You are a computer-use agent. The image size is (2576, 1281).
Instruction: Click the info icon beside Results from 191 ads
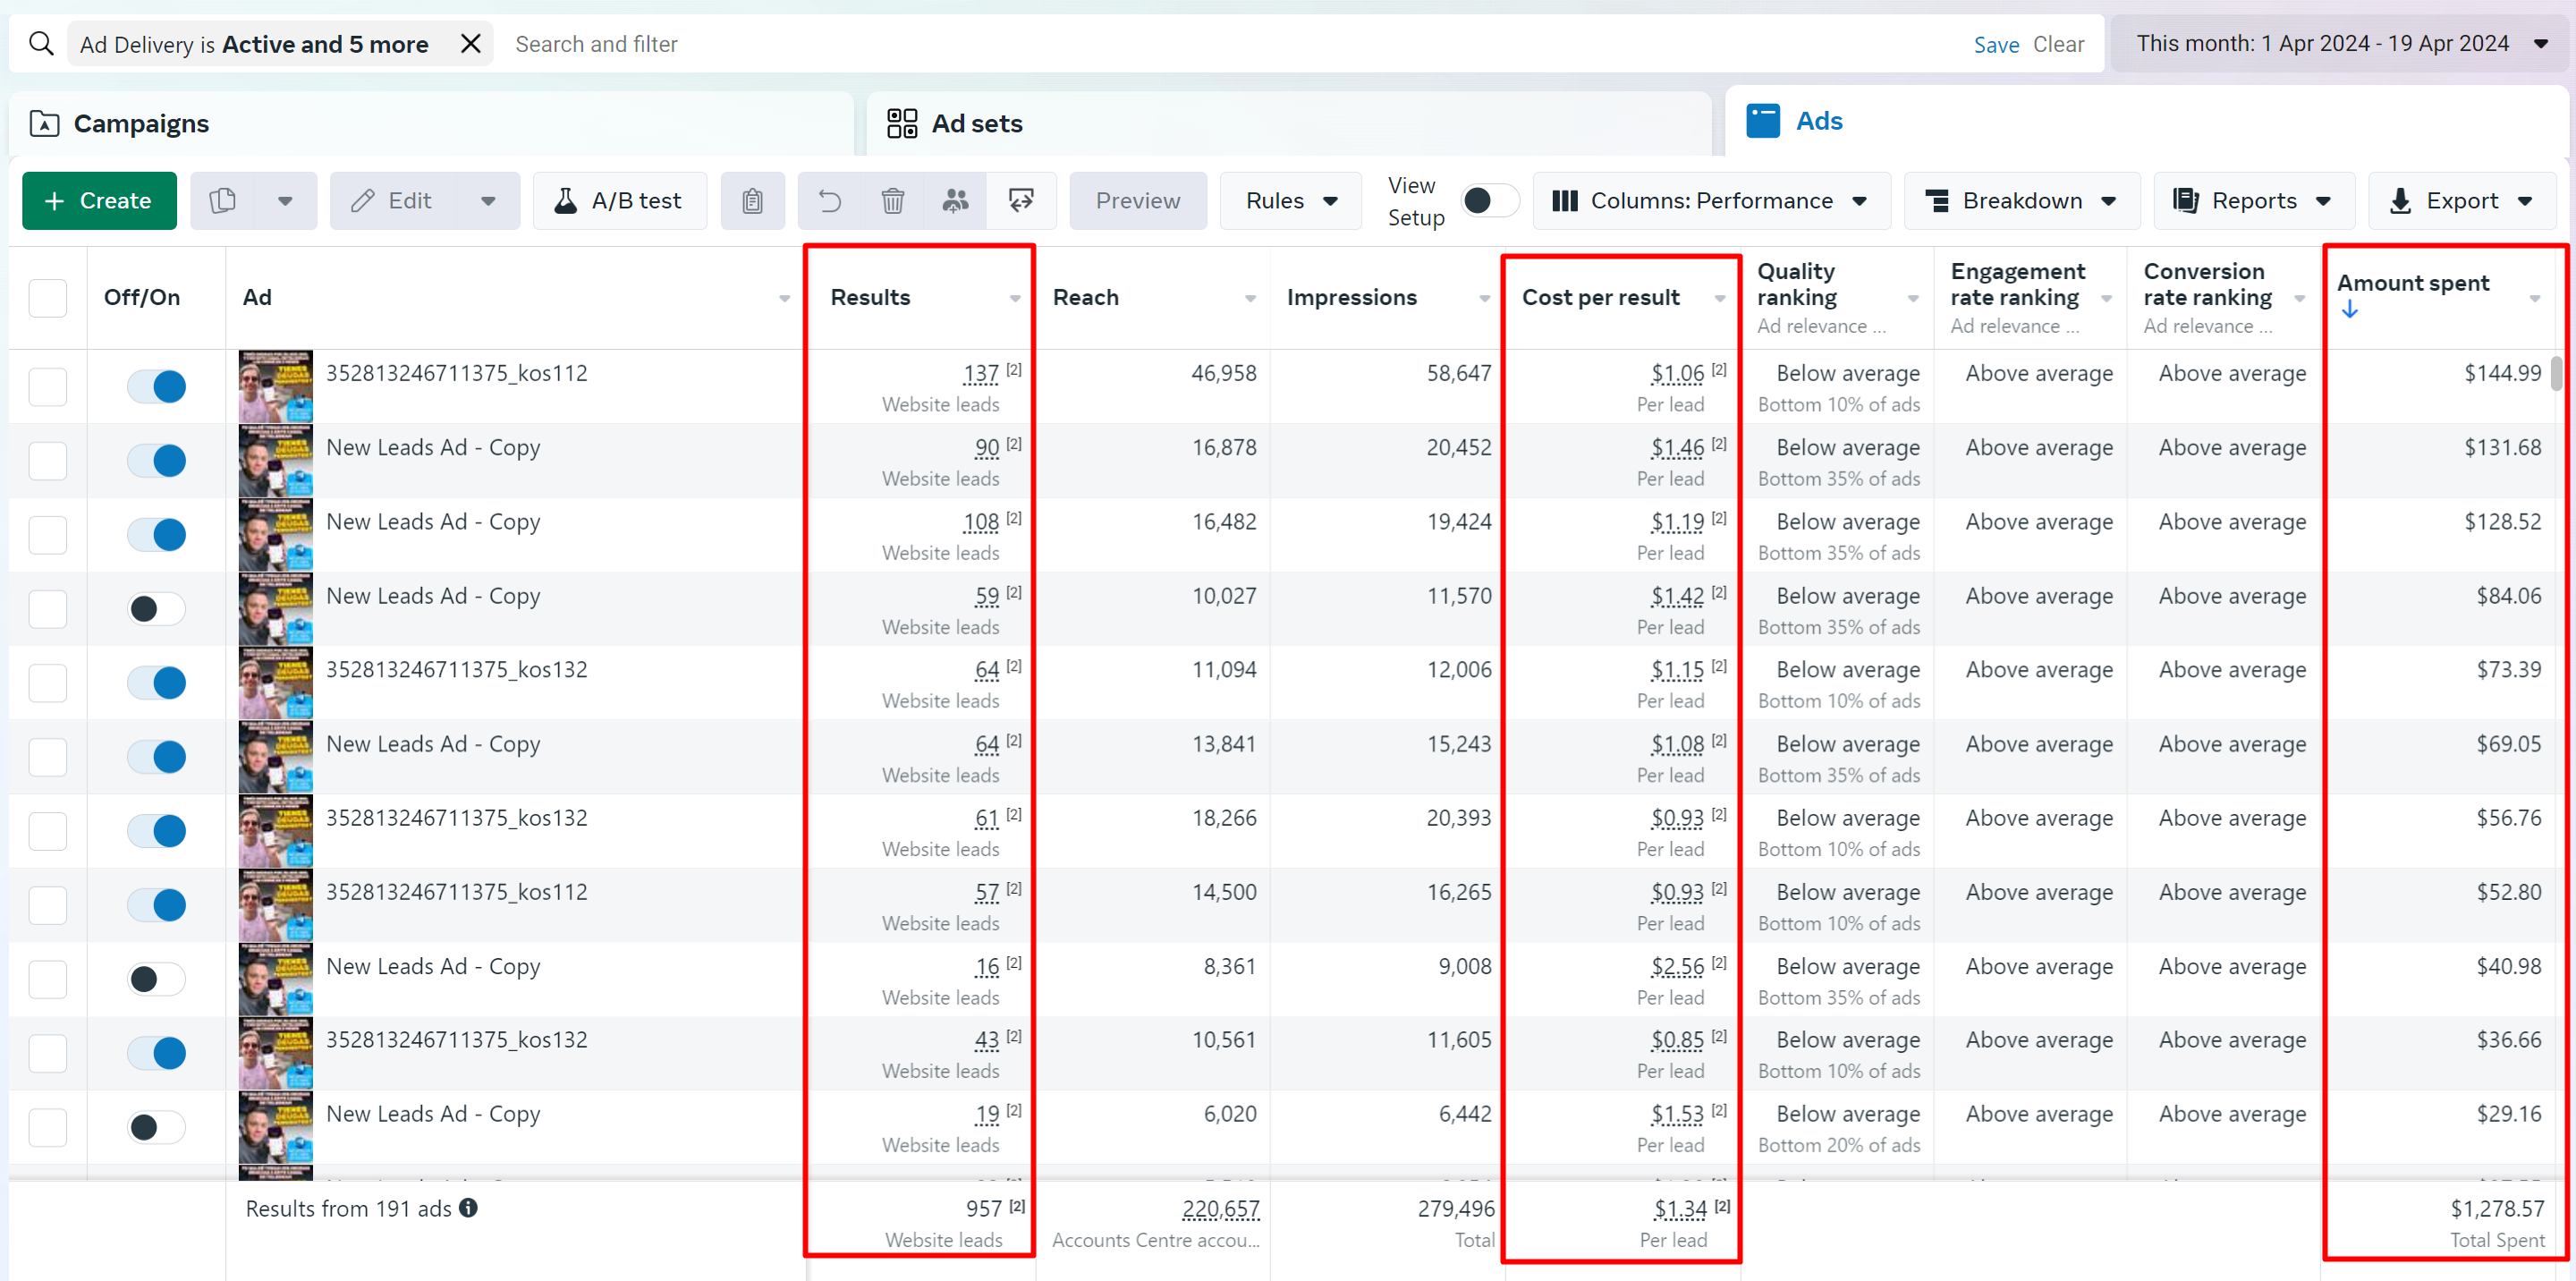point(468,1208)
